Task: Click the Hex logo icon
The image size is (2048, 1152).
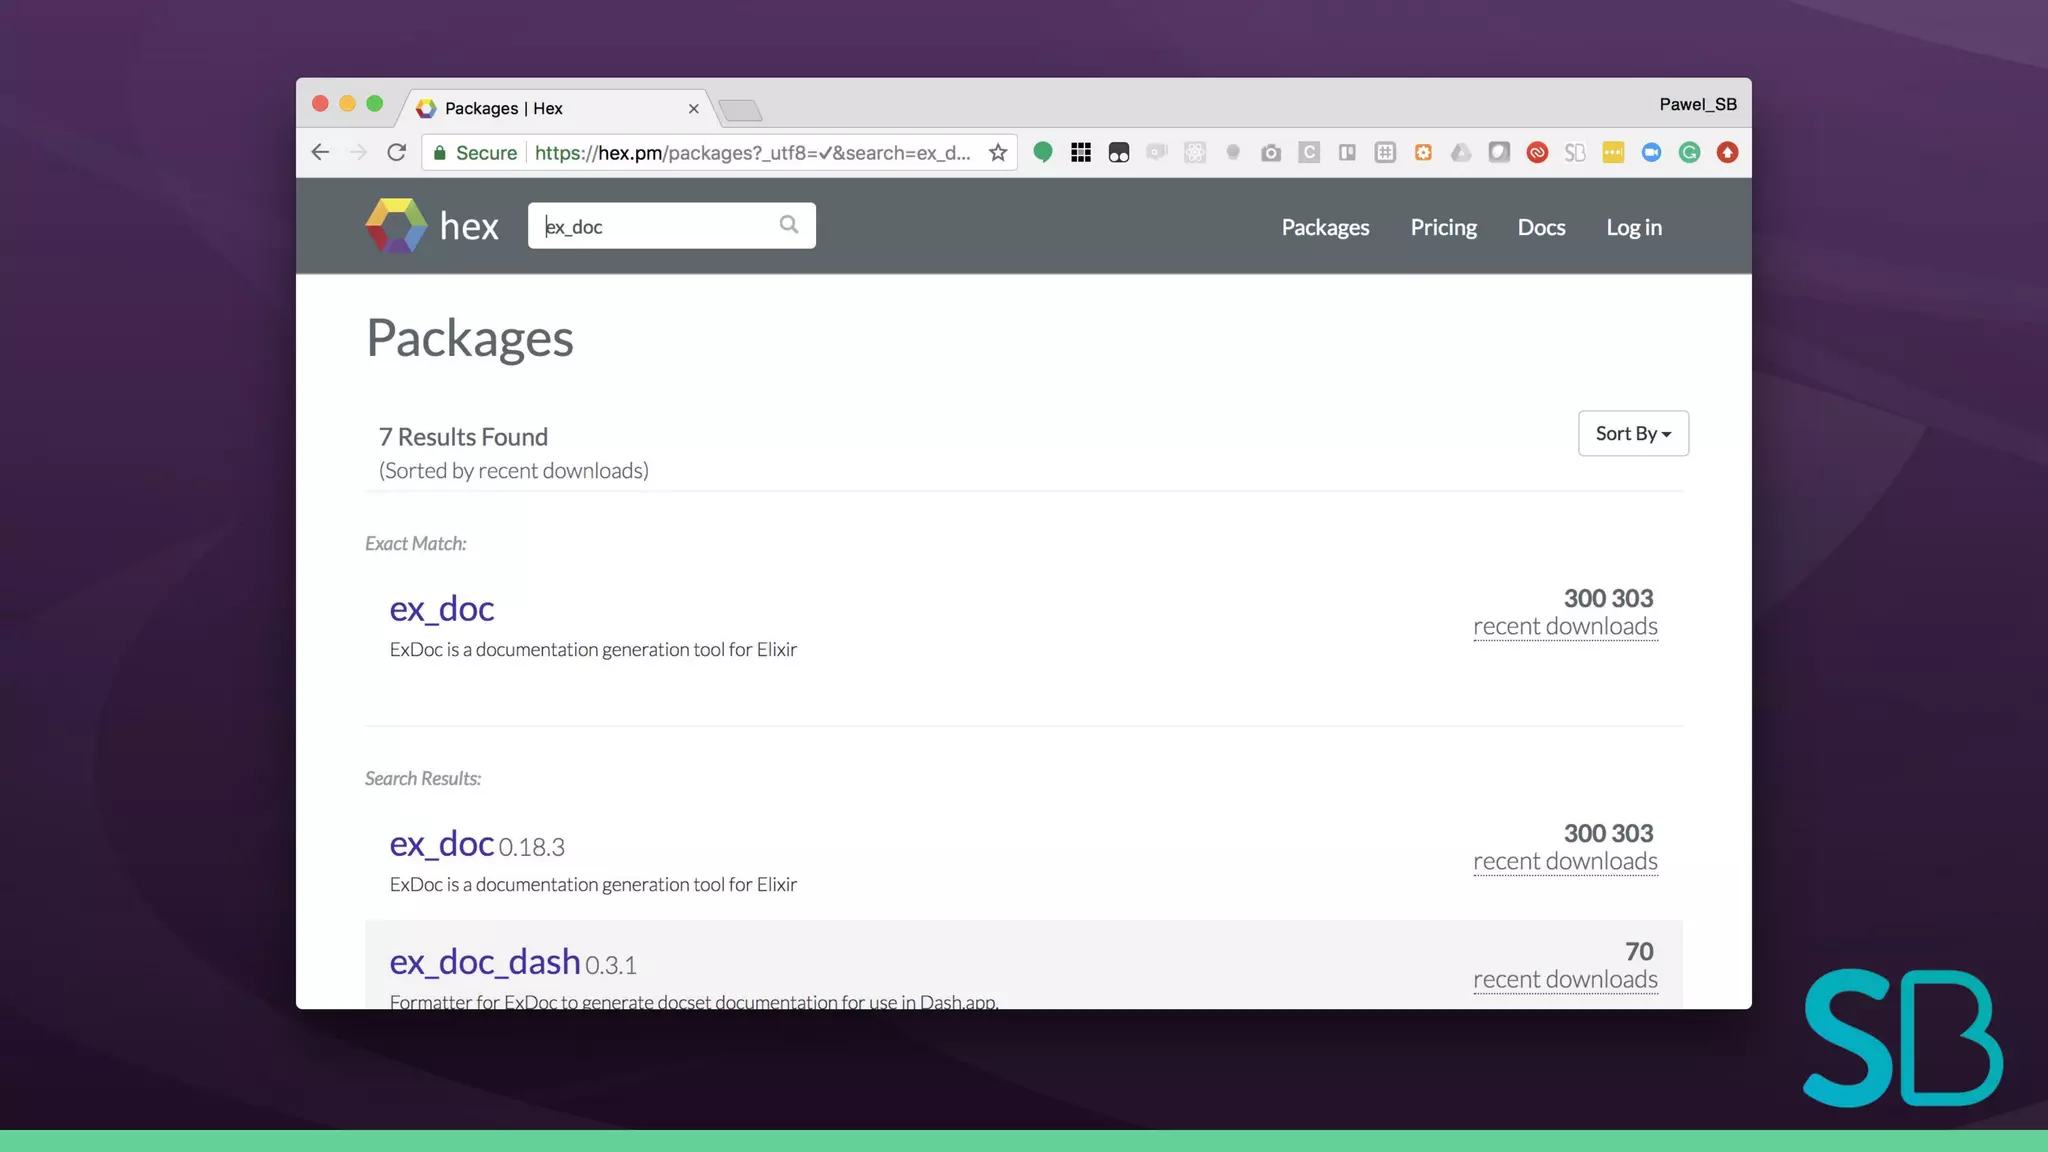Action: click(x=396, y=226)
